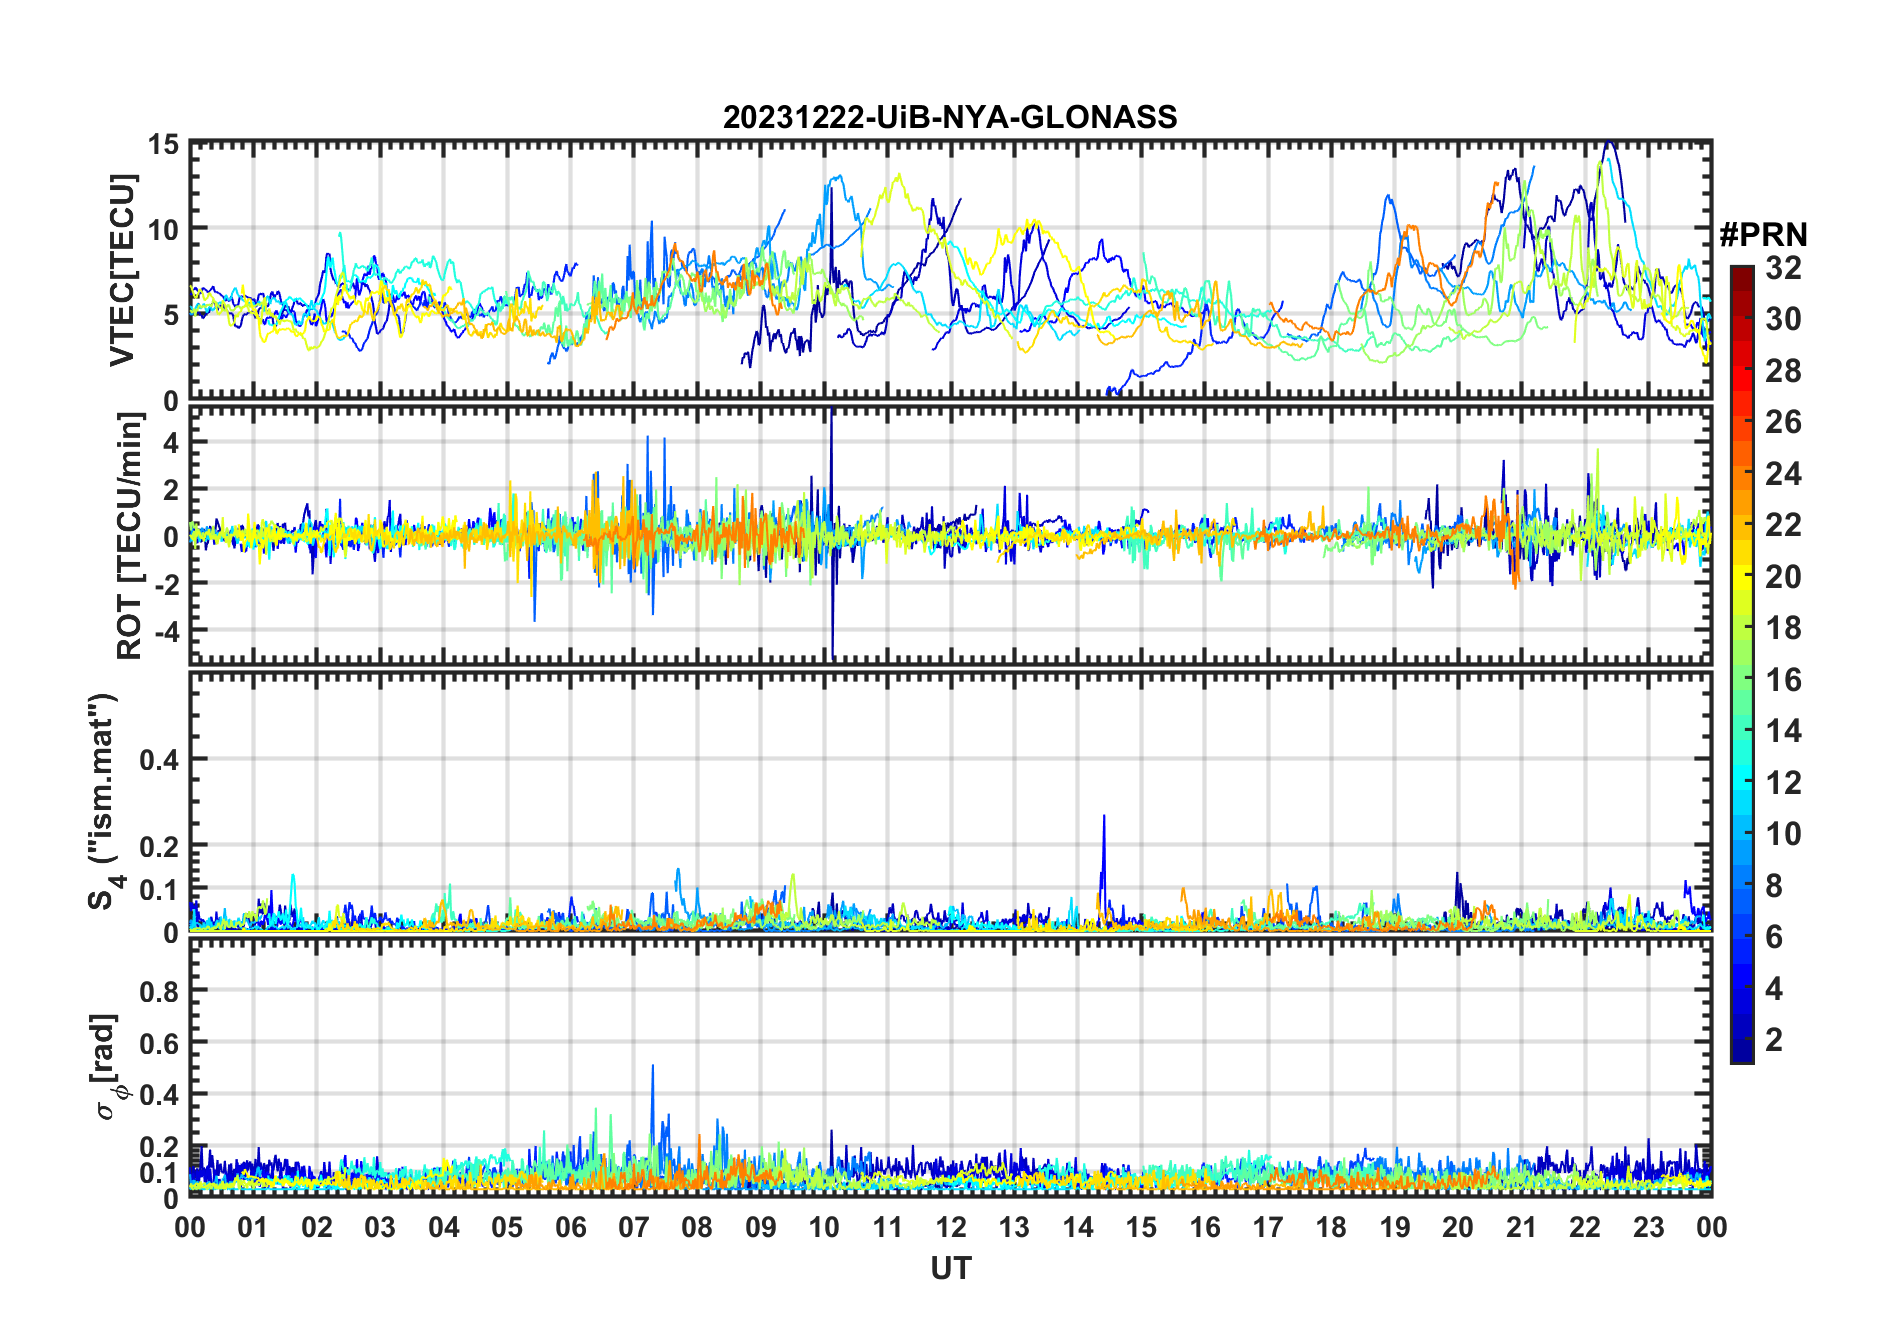Click colorbar tick label 2
This screenshot has width=1902, height=1330.
(1774, 1040)
